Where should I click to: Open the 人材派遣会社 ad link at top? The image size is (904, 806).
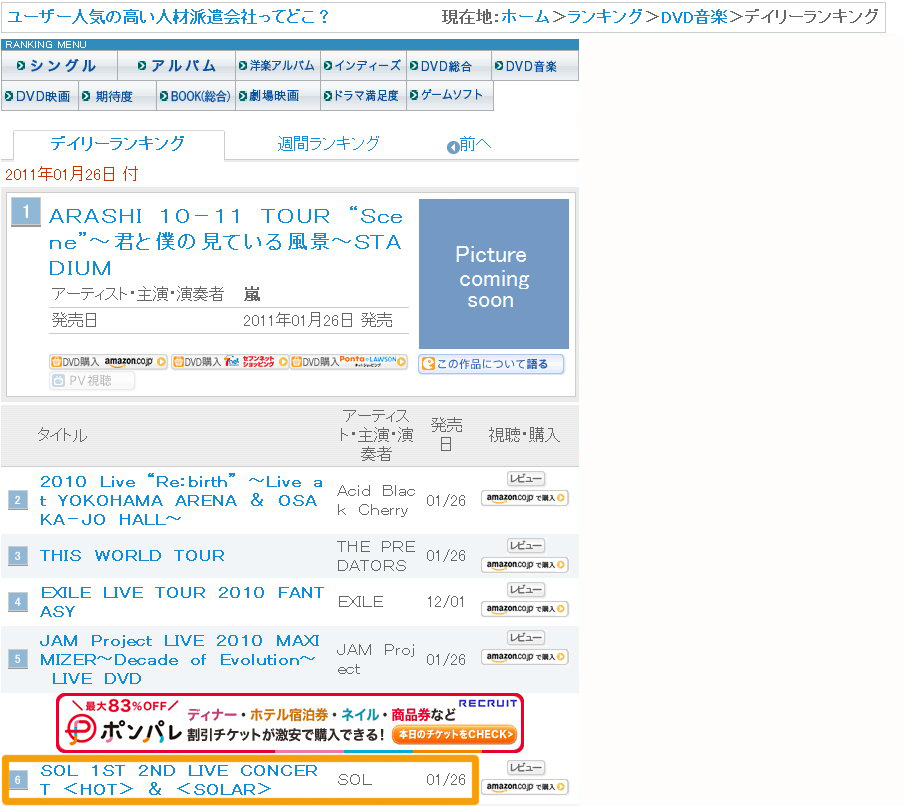(x=168, y=17)
